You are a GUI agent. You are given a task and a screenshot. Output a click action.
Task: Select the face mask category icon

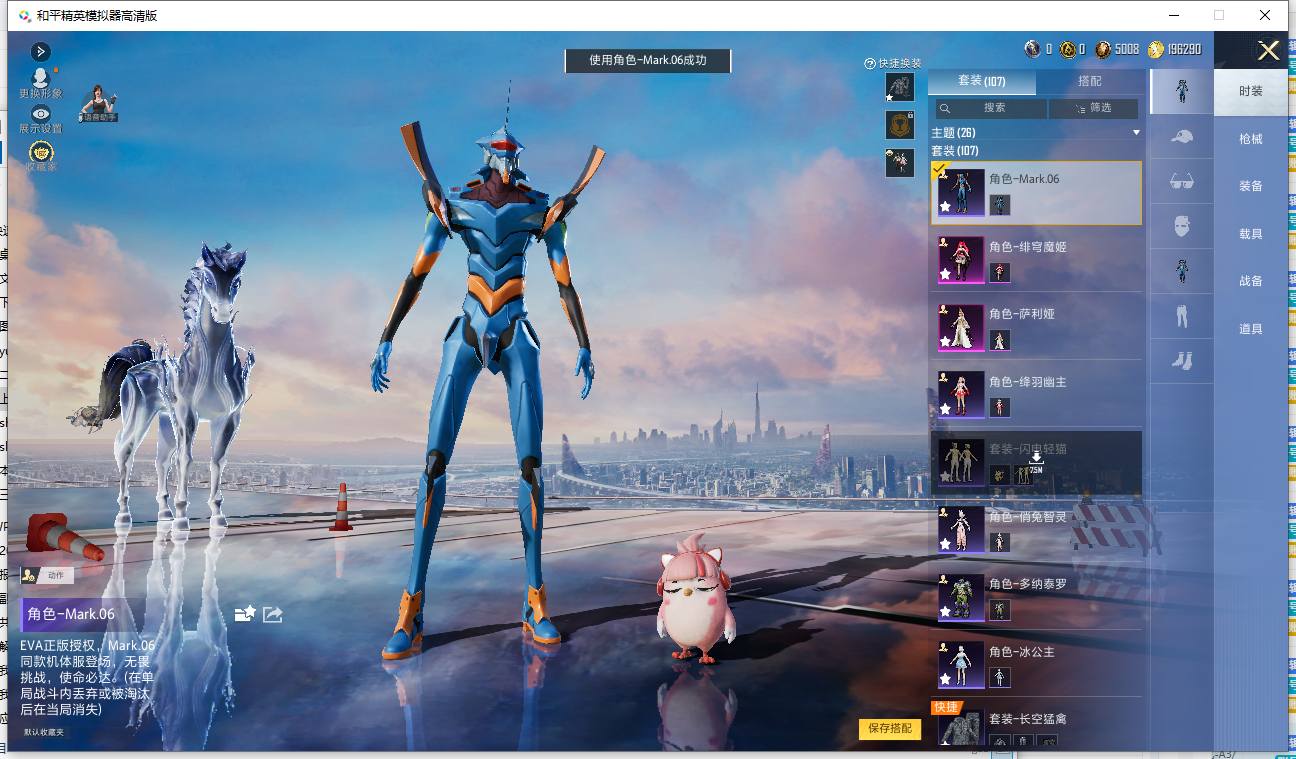tap(1182, 226)
